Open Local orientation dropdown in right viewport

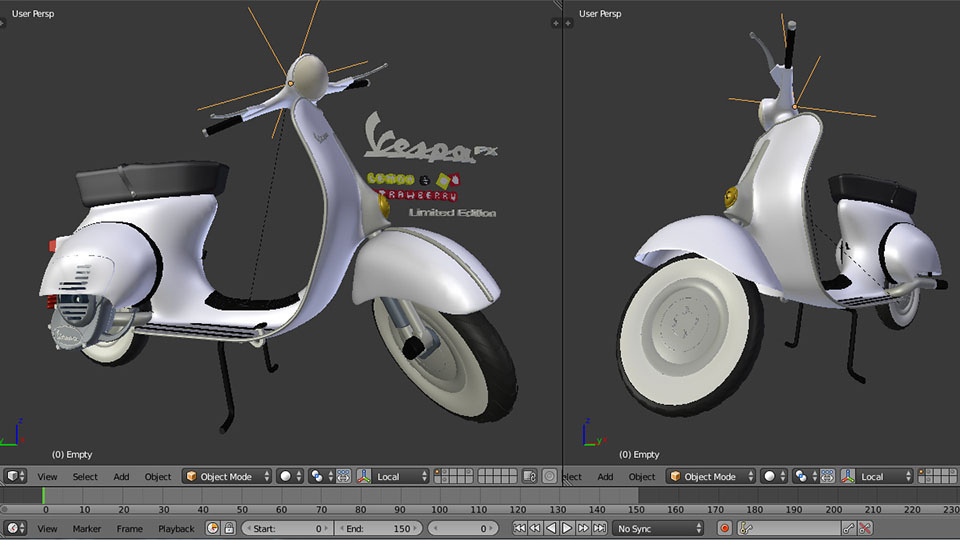coord(884,476)
